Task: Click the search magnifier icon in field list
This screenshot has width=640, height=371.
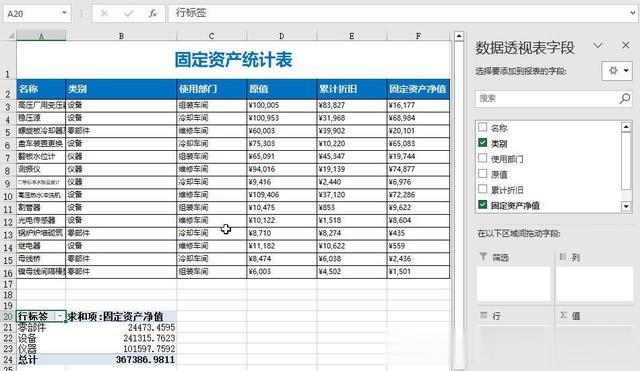Action: point(624,98)
